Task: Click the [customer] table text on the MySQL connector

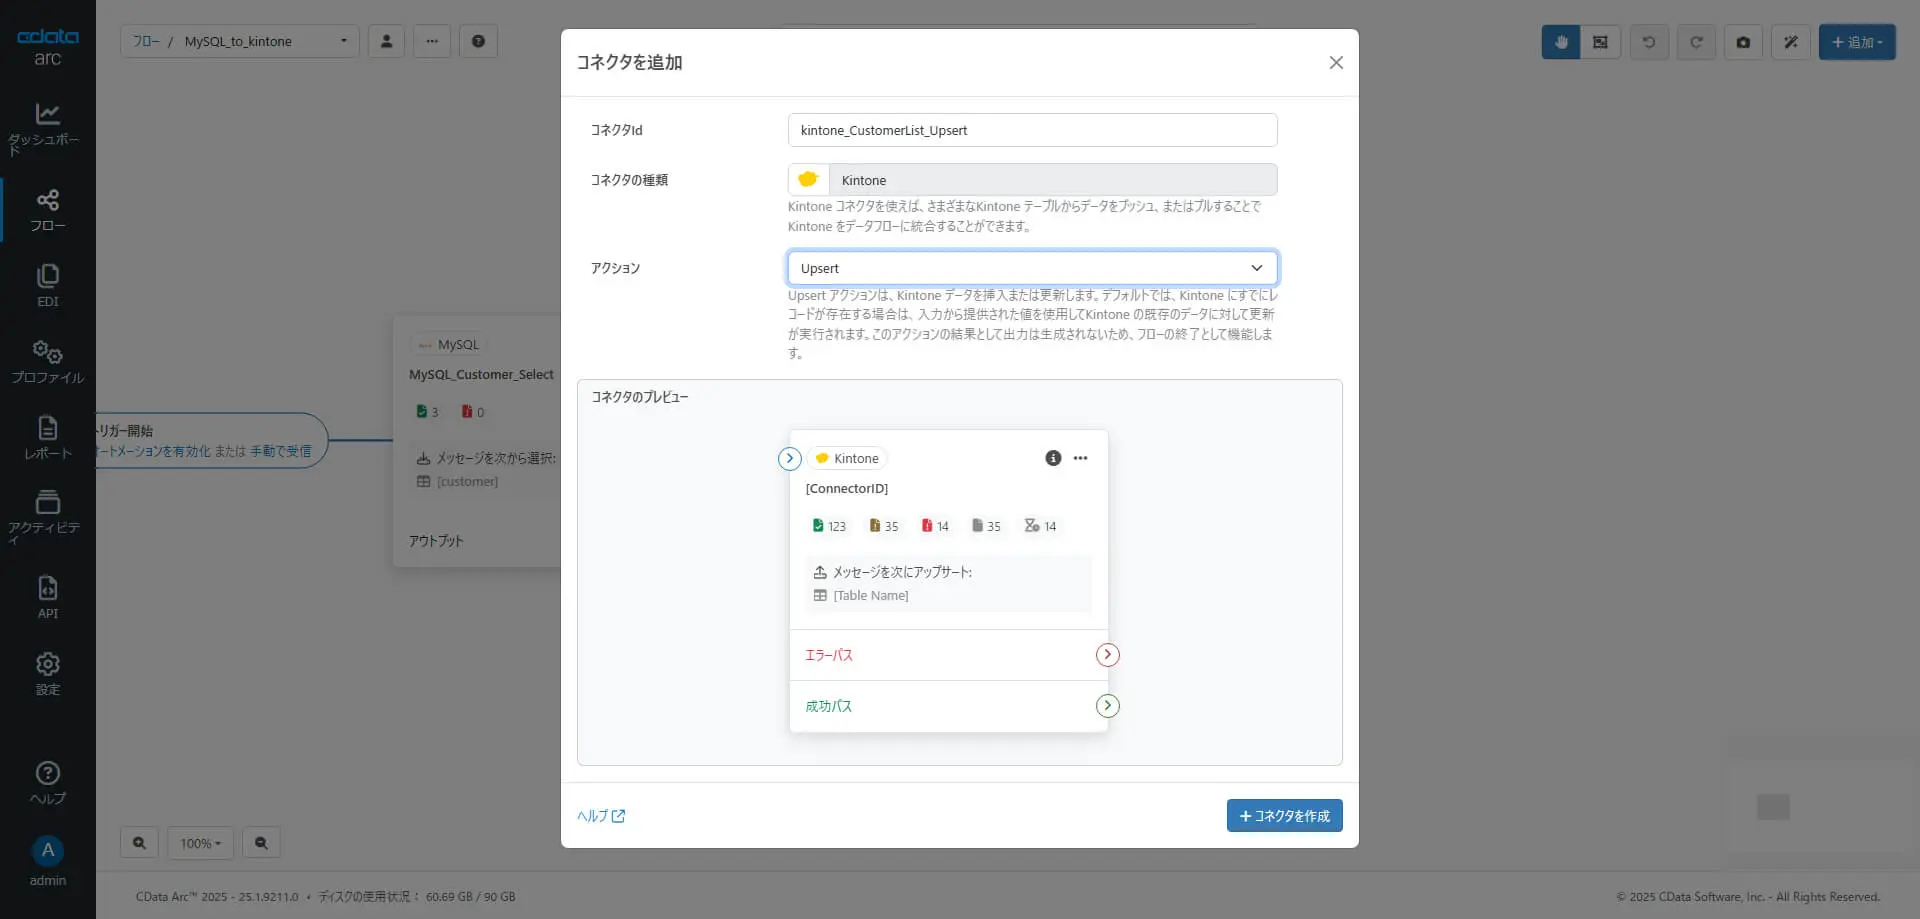Action: click(x=467, y=481)
